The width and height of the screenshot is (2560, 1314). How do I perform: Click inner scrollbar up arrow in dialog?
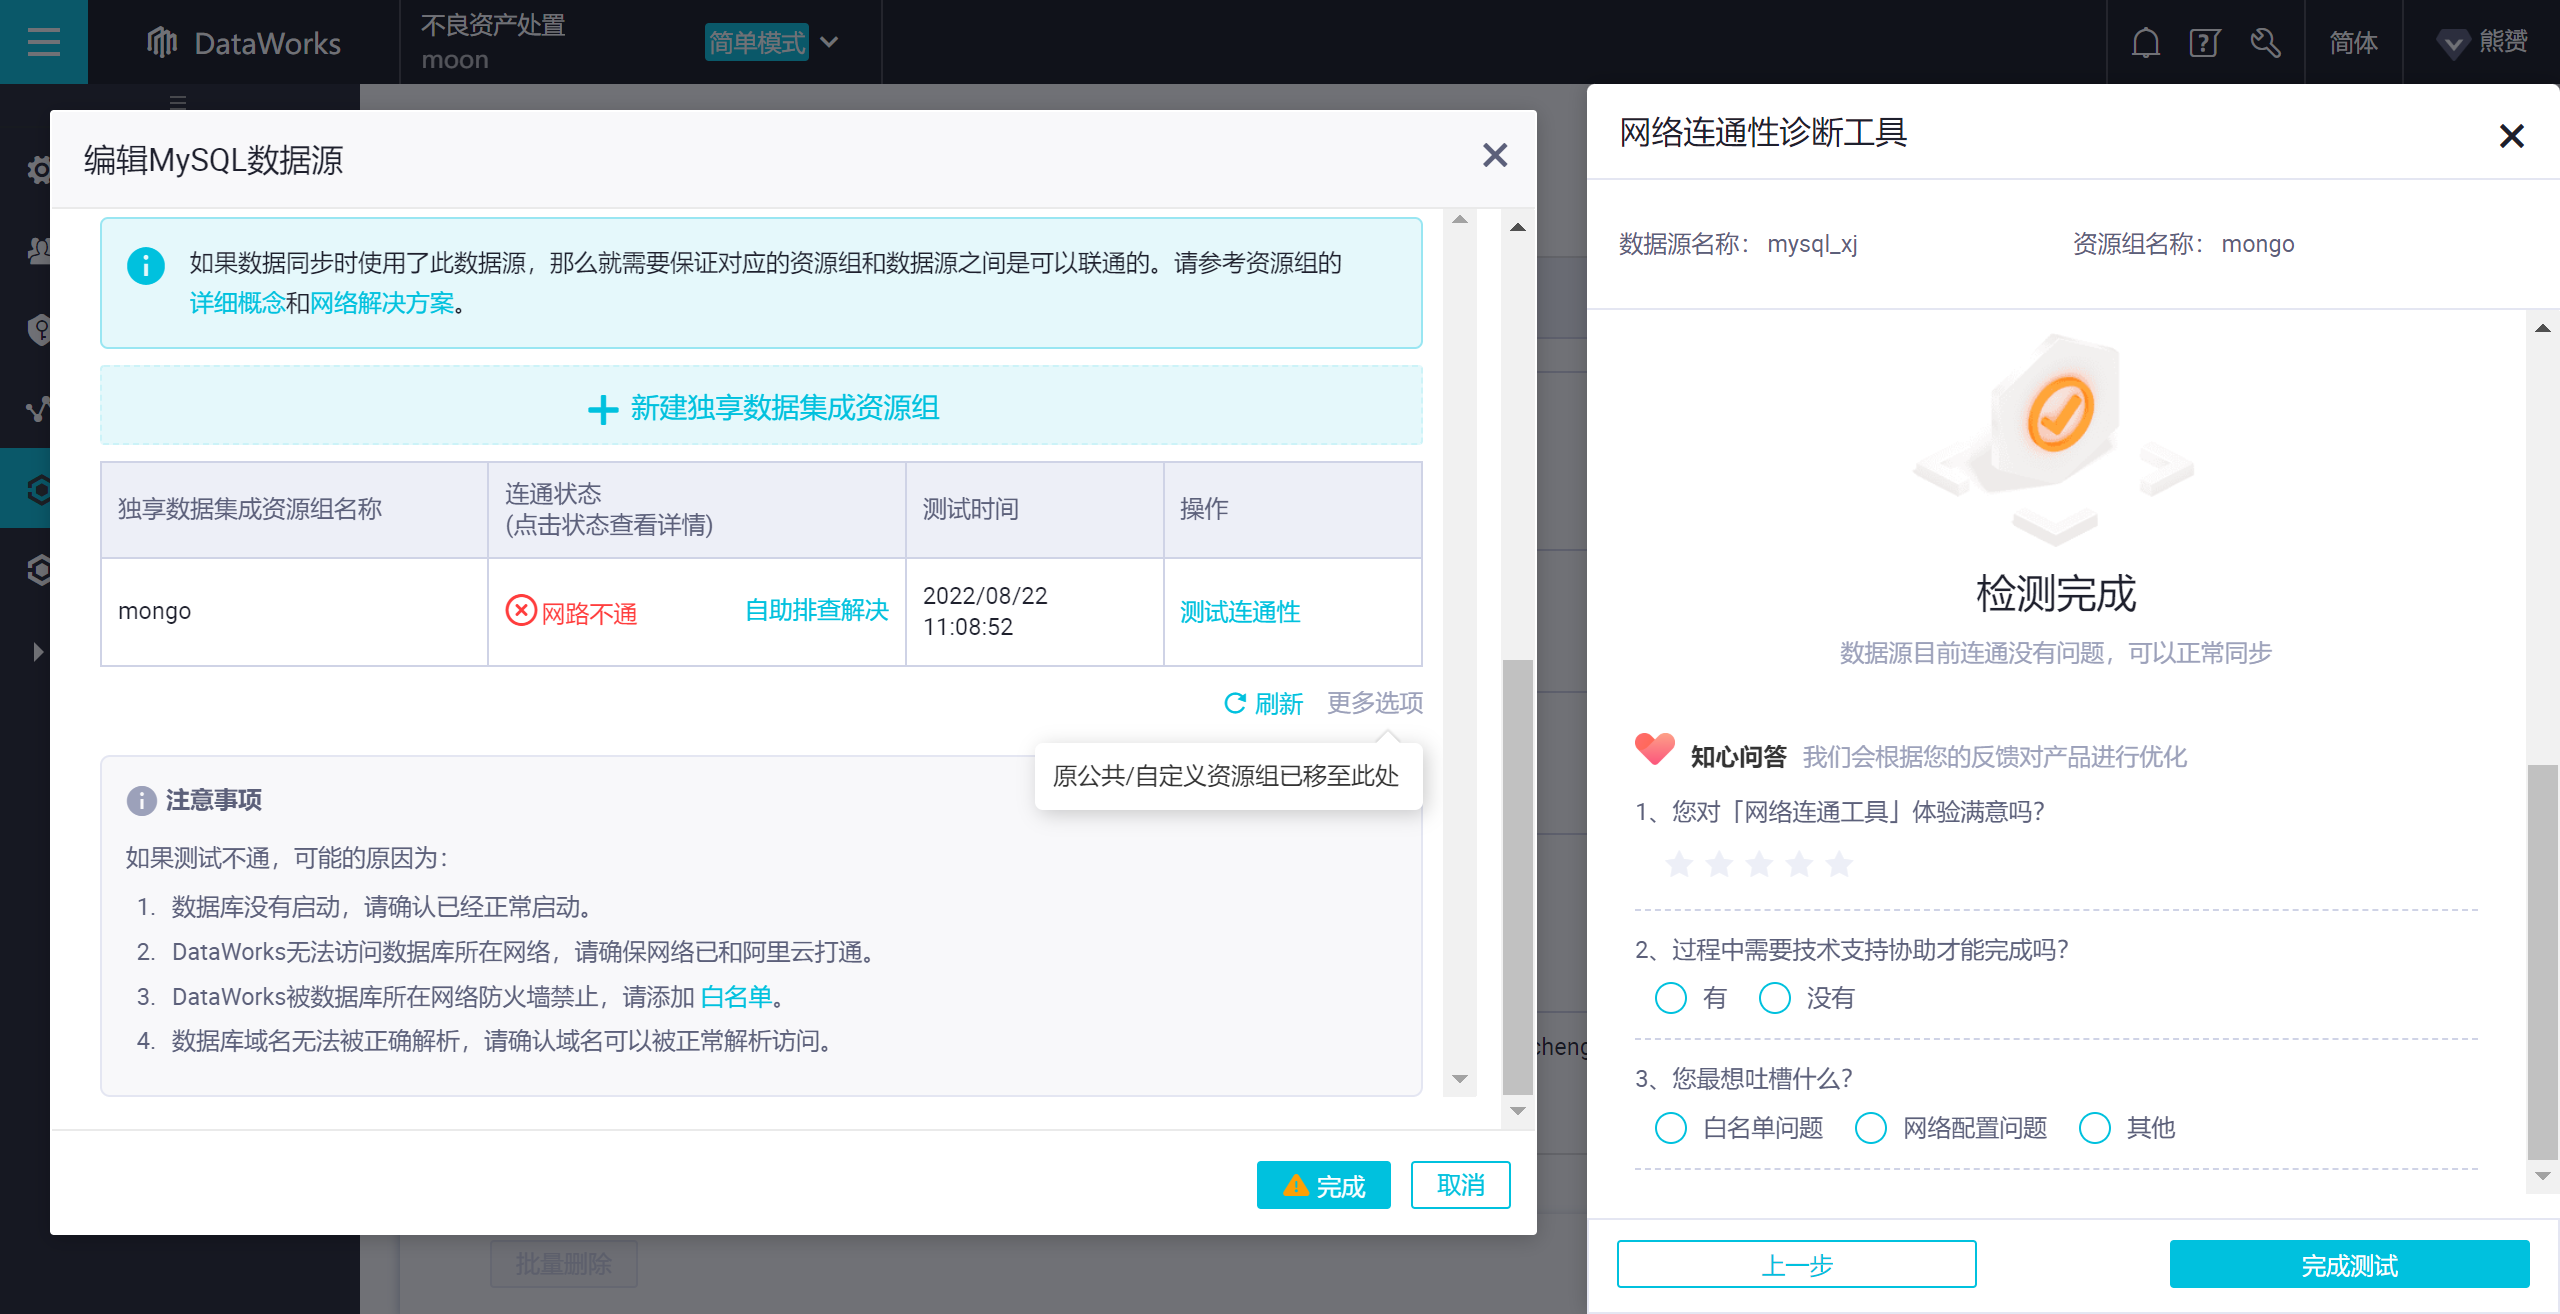click(1460, 220)
